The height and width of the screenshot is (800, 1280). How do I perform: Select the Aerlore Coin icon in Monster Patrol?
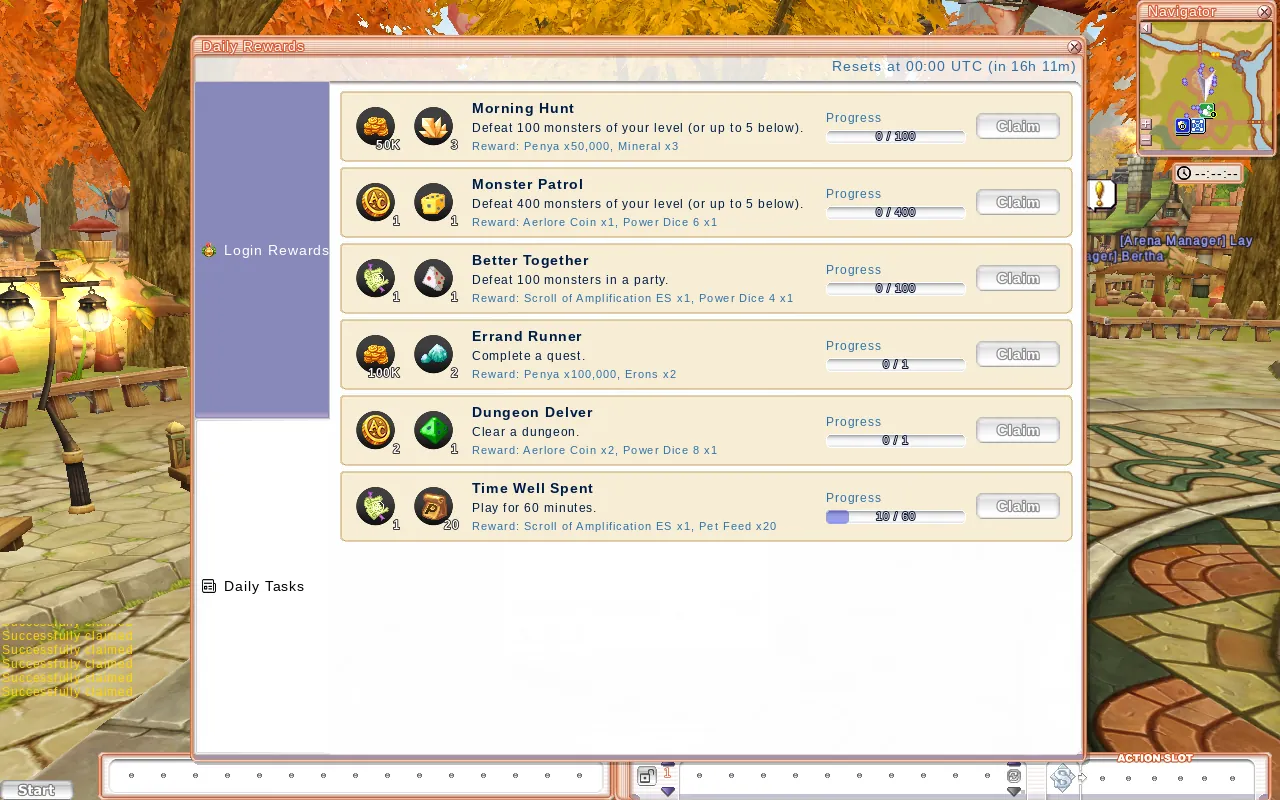tap(376, 203)
